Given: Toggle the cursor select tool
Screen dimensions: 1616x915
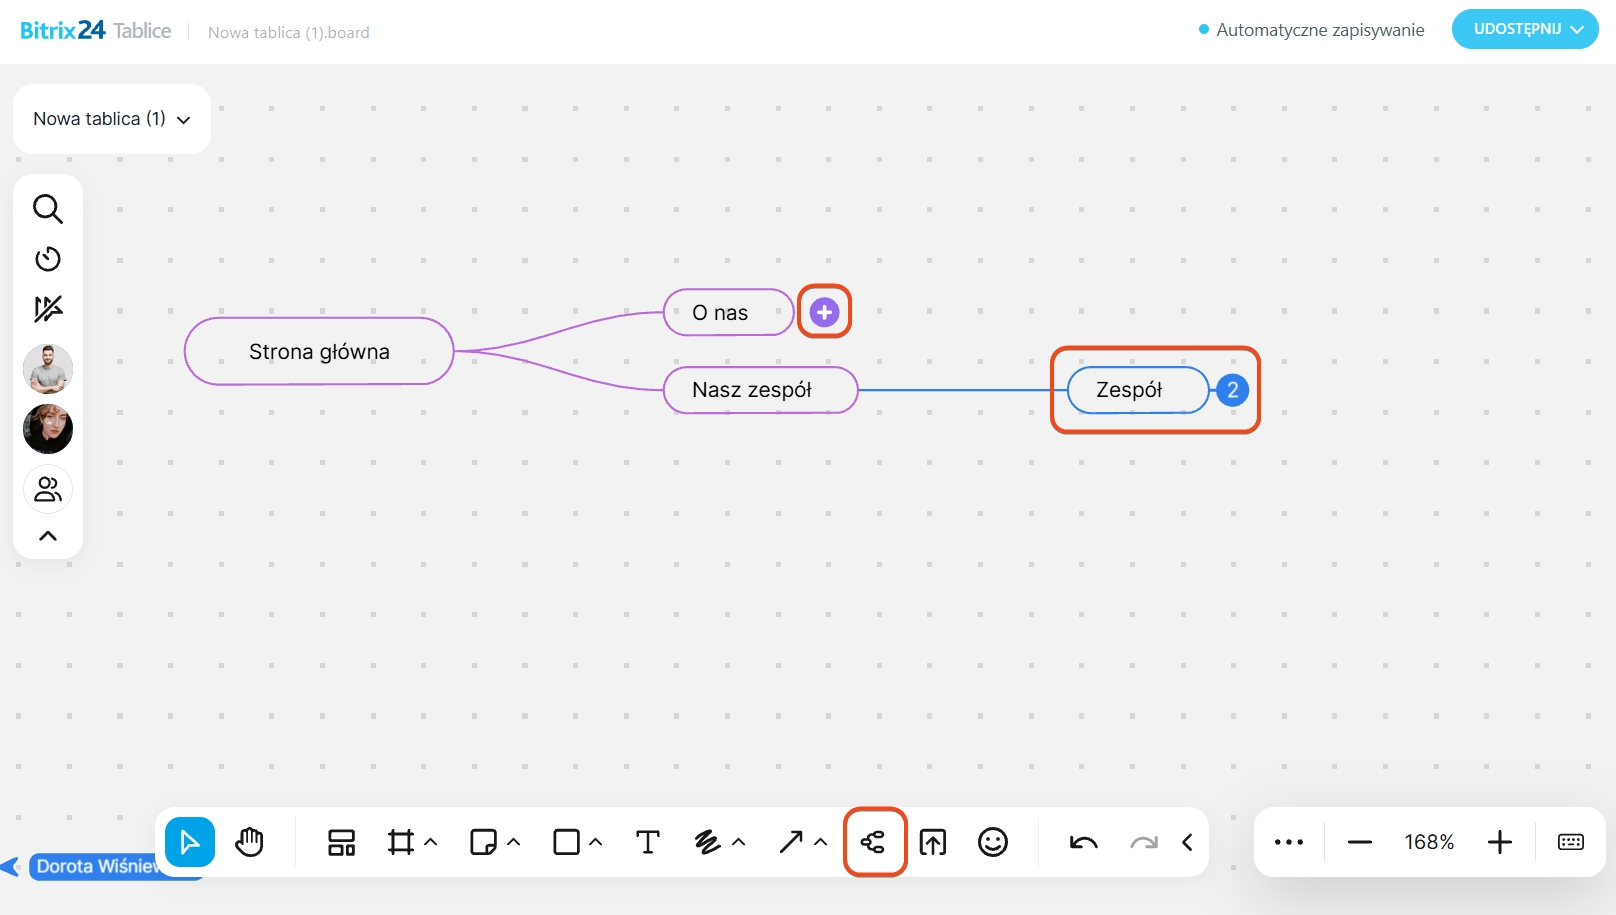Looking at the screenshot, I should click(190, 842).
